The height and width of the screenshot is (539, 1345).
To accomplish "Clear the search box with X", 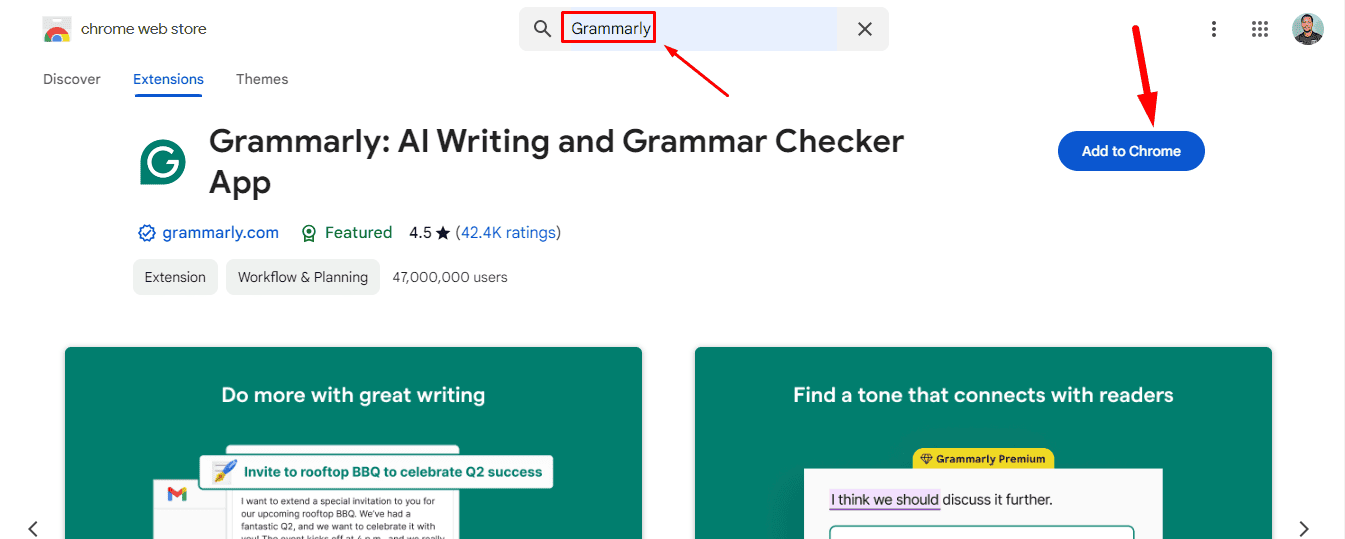I will (865, 29).
